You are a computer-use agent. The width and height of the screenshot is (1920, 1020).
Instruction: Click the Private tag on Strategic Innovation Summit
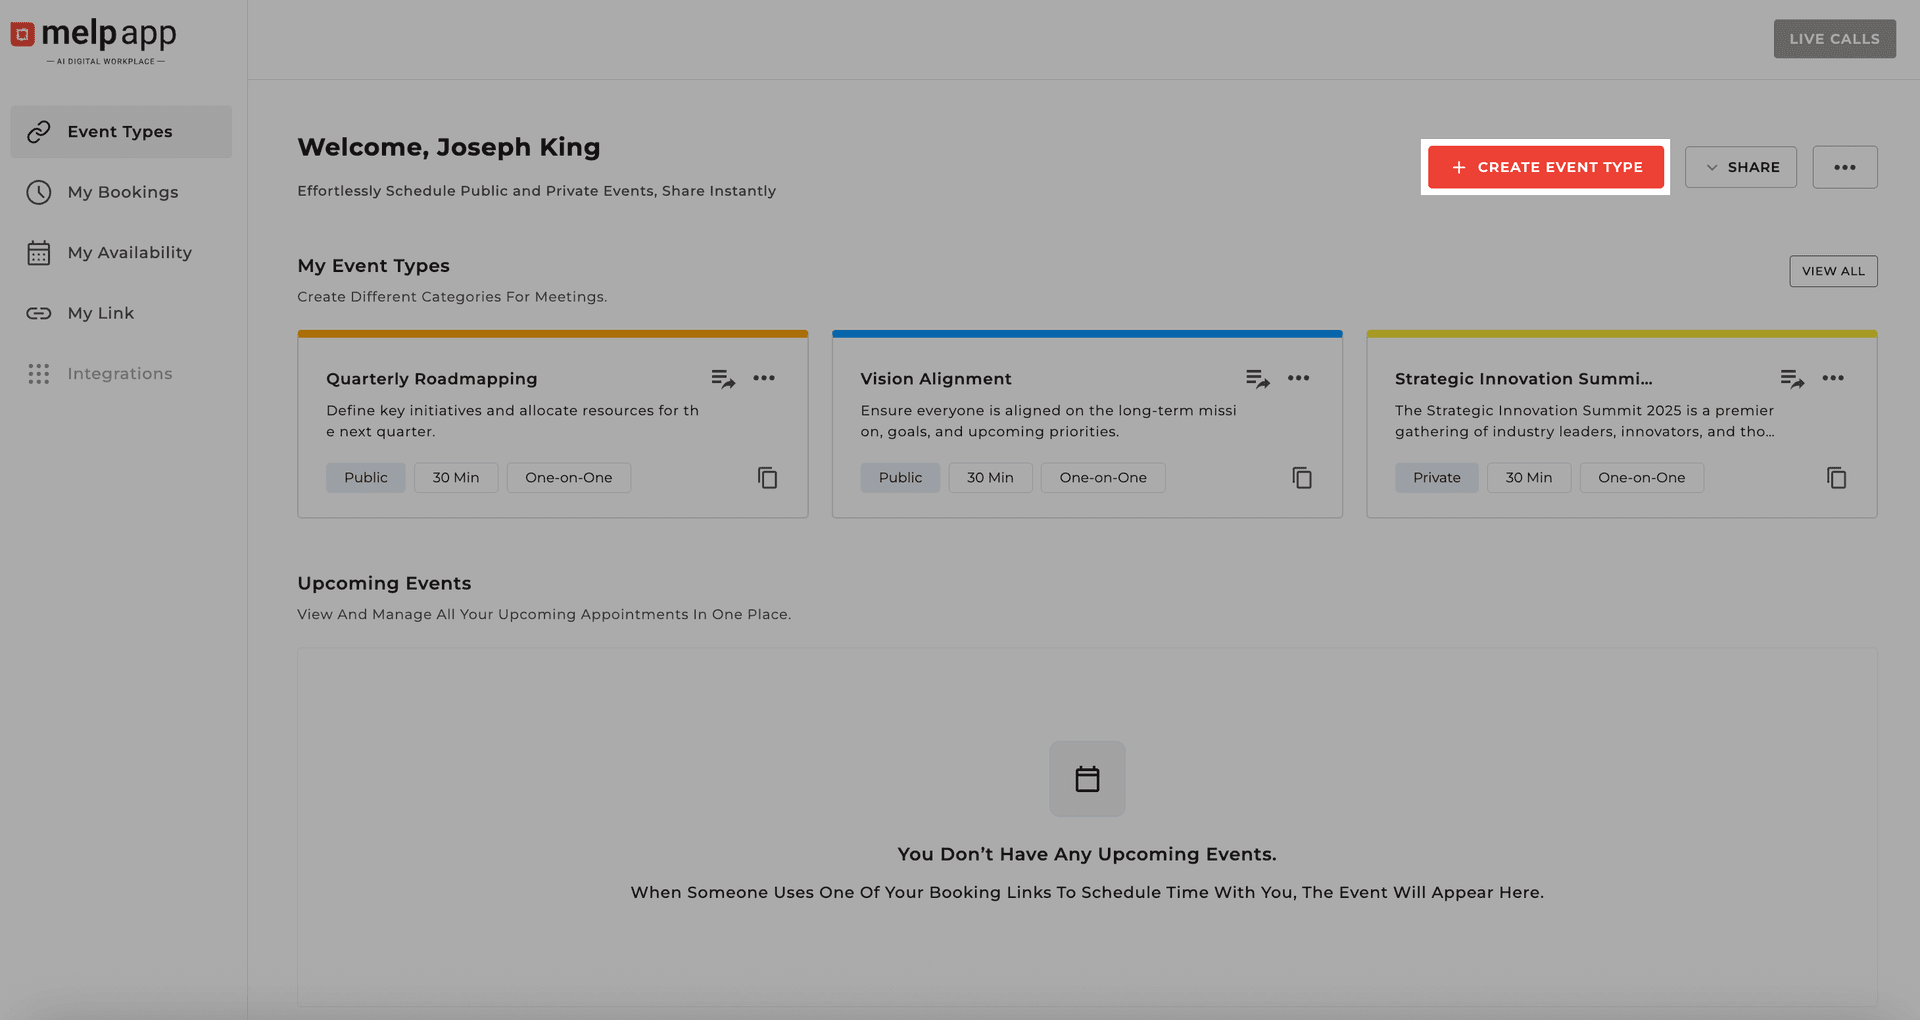click(1436, 477)
